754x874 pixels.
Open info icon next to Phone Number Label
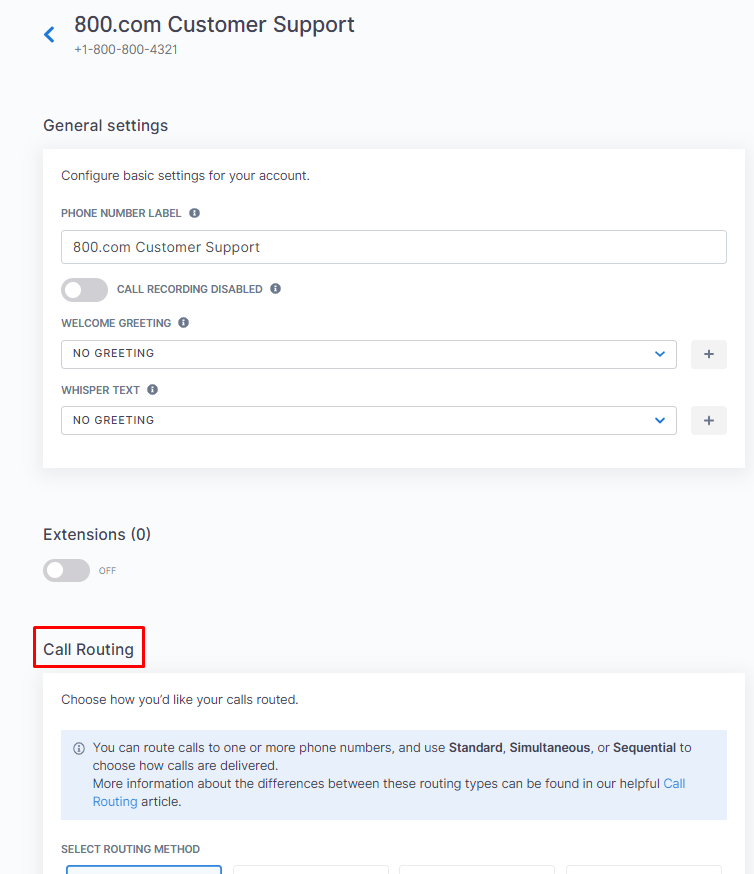tap(194, 213)
